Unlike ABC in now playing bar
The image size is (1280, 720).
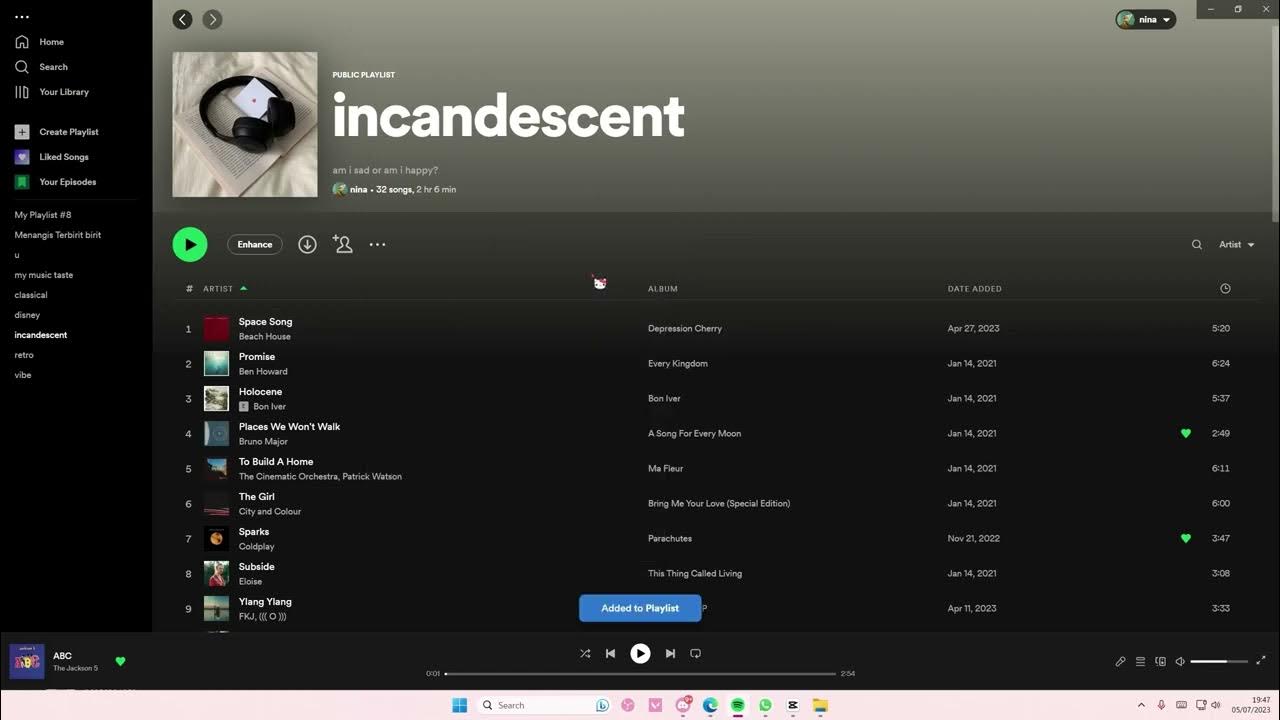(120, 661)
